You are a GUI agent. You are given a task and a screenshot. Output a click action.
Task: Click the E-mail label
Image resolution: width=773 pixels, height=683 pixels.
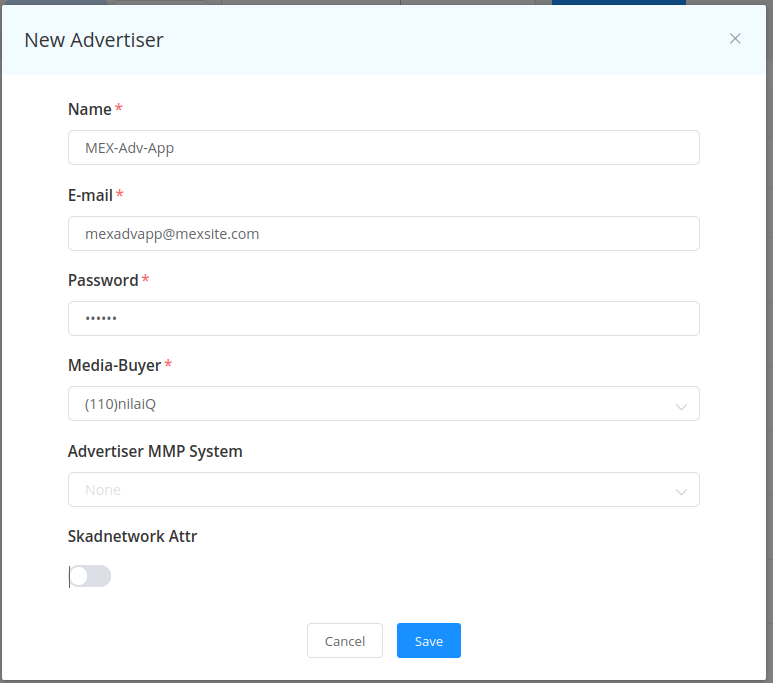[90, 195]
